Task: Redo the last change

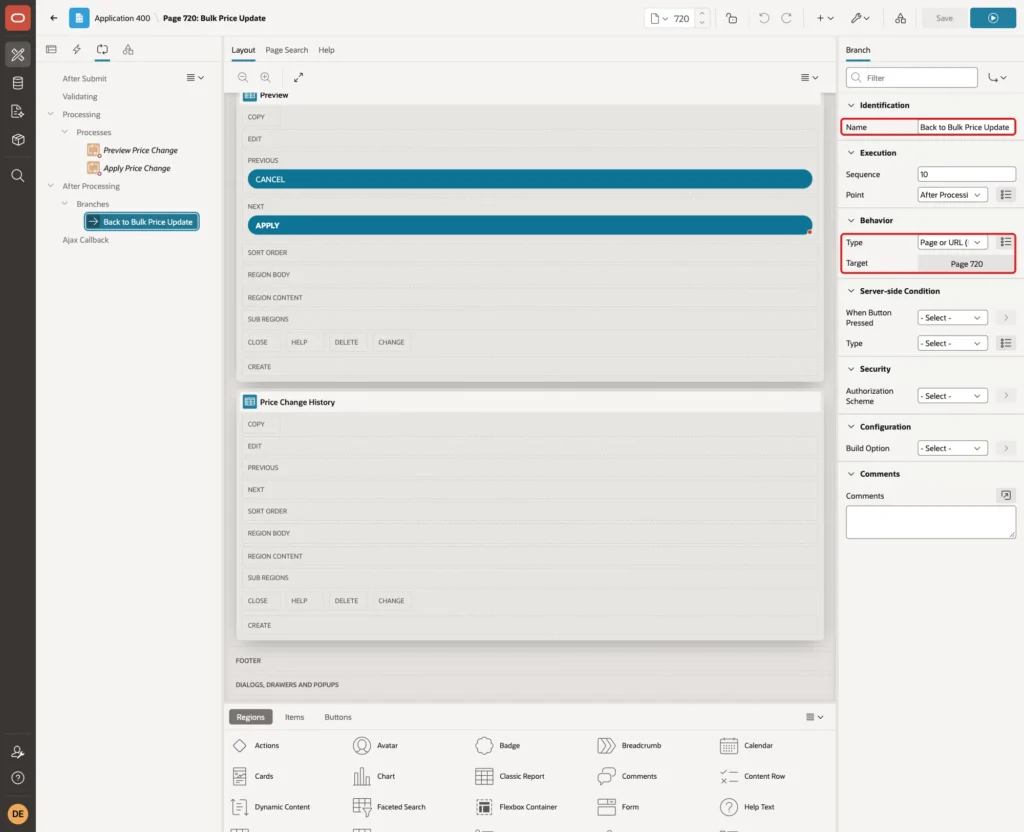Action: tap(787, 18)
